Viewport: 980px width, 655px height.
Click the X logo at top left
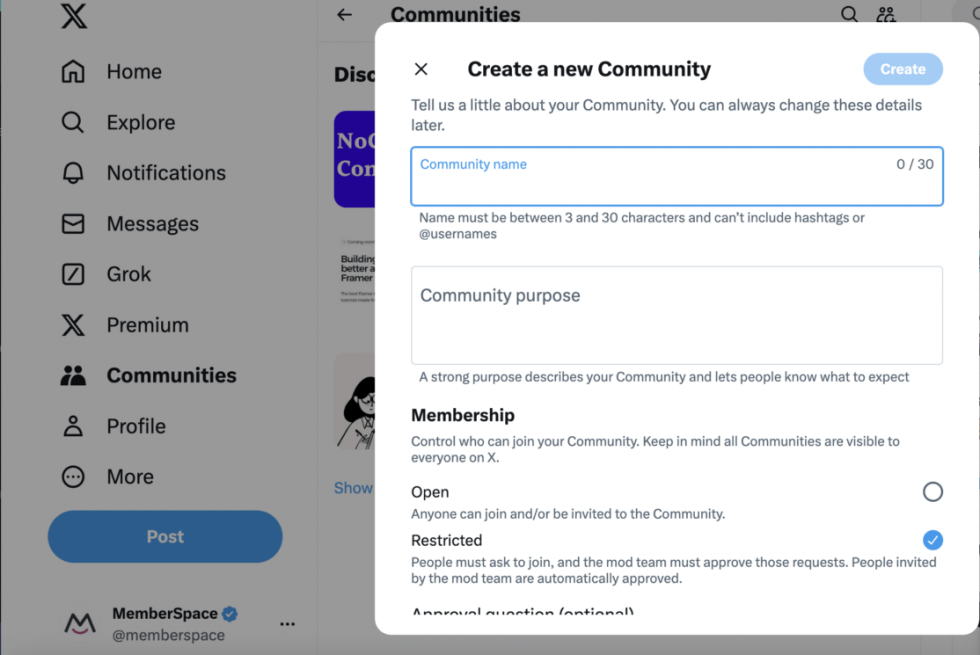pyautogui.click(x=74, y=16)
